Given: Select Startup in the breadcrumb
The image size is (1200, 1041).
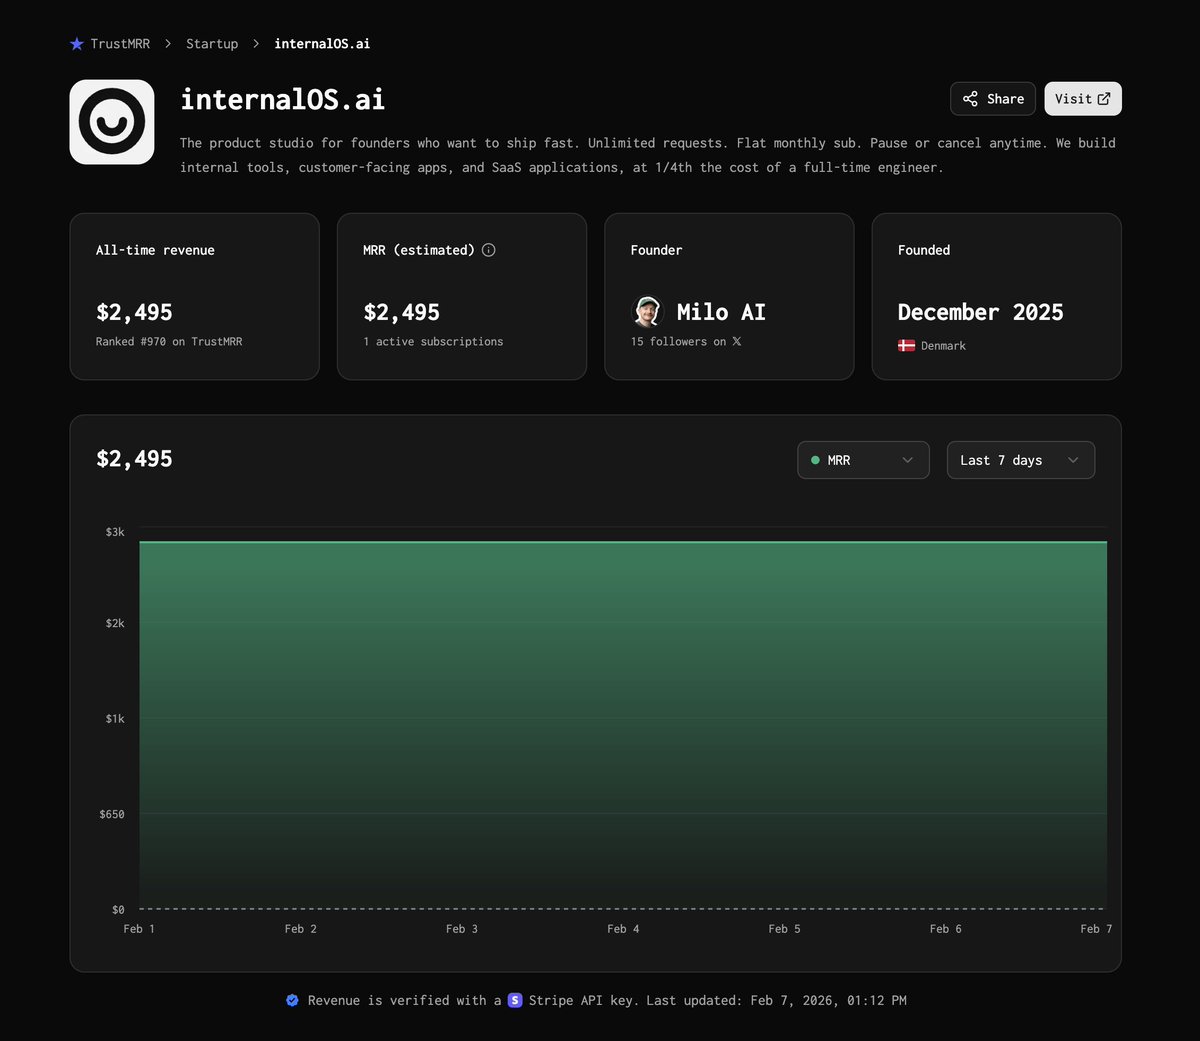Looking at the screenshot, I should pyautogui.click(x=212, y=43).
